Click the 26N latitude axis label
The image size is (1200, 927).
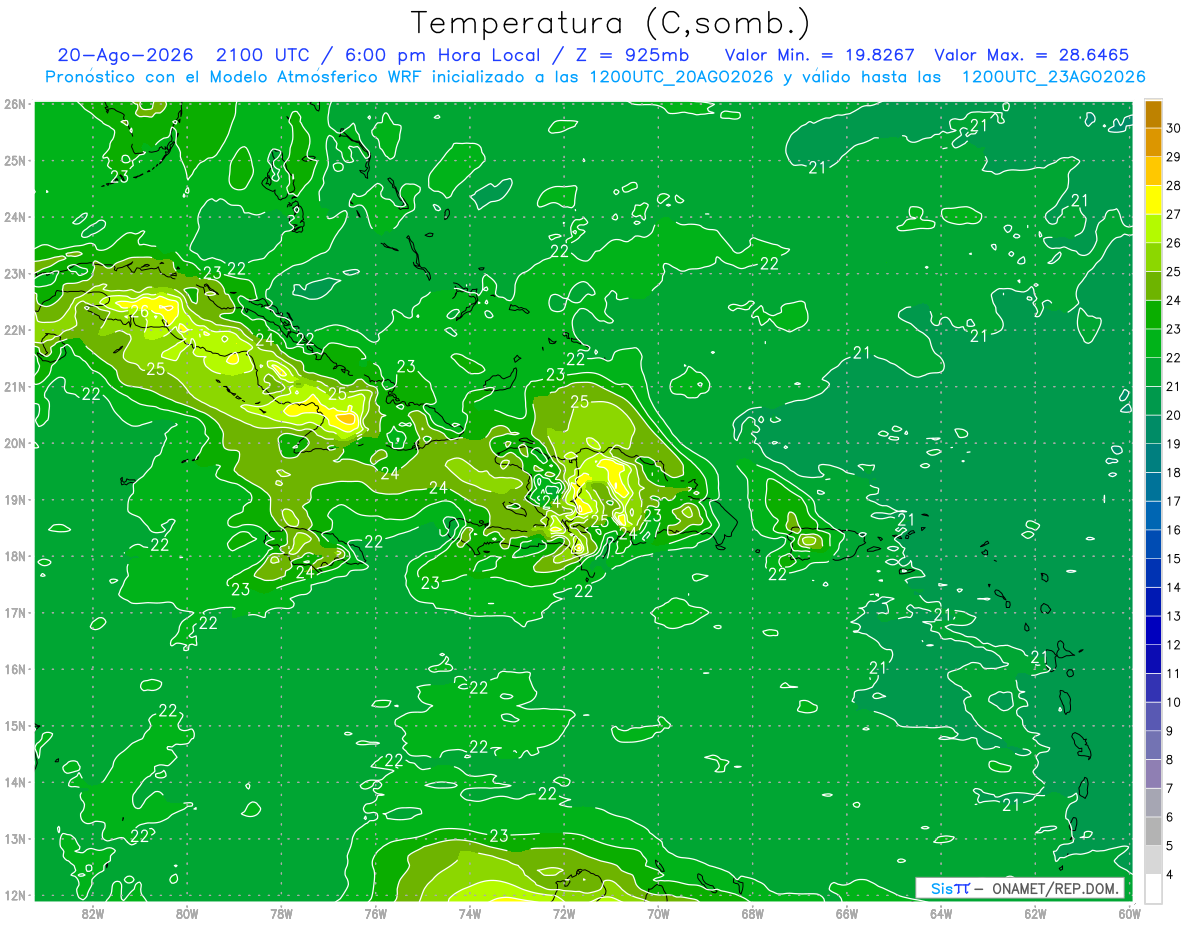14,104
